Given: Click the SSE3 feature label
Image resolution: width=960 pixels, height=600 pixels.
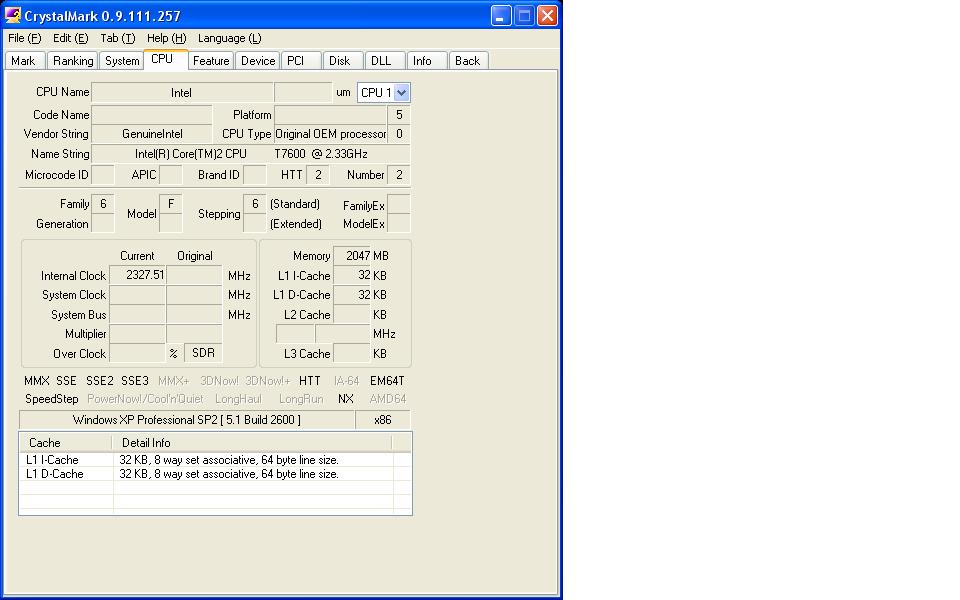Looking at the screenshot, I should 135,381.
